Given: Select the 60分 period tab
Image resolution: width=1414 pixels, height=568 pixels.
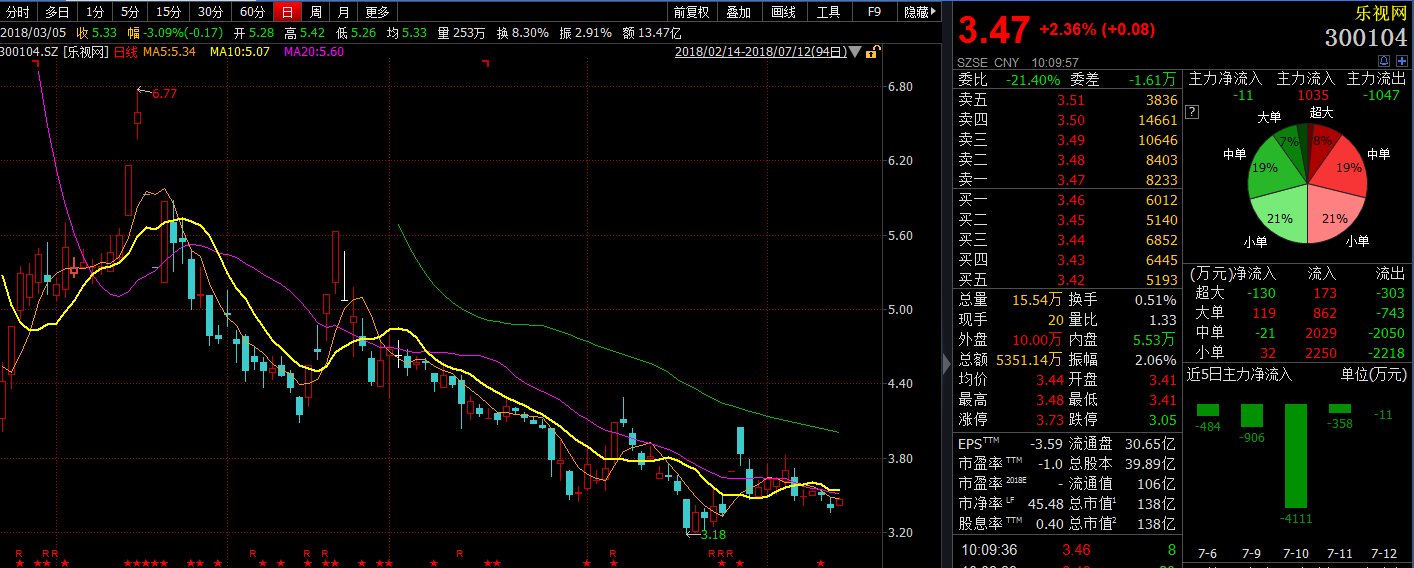Looking at the screenshot, I should pos(252,12).
